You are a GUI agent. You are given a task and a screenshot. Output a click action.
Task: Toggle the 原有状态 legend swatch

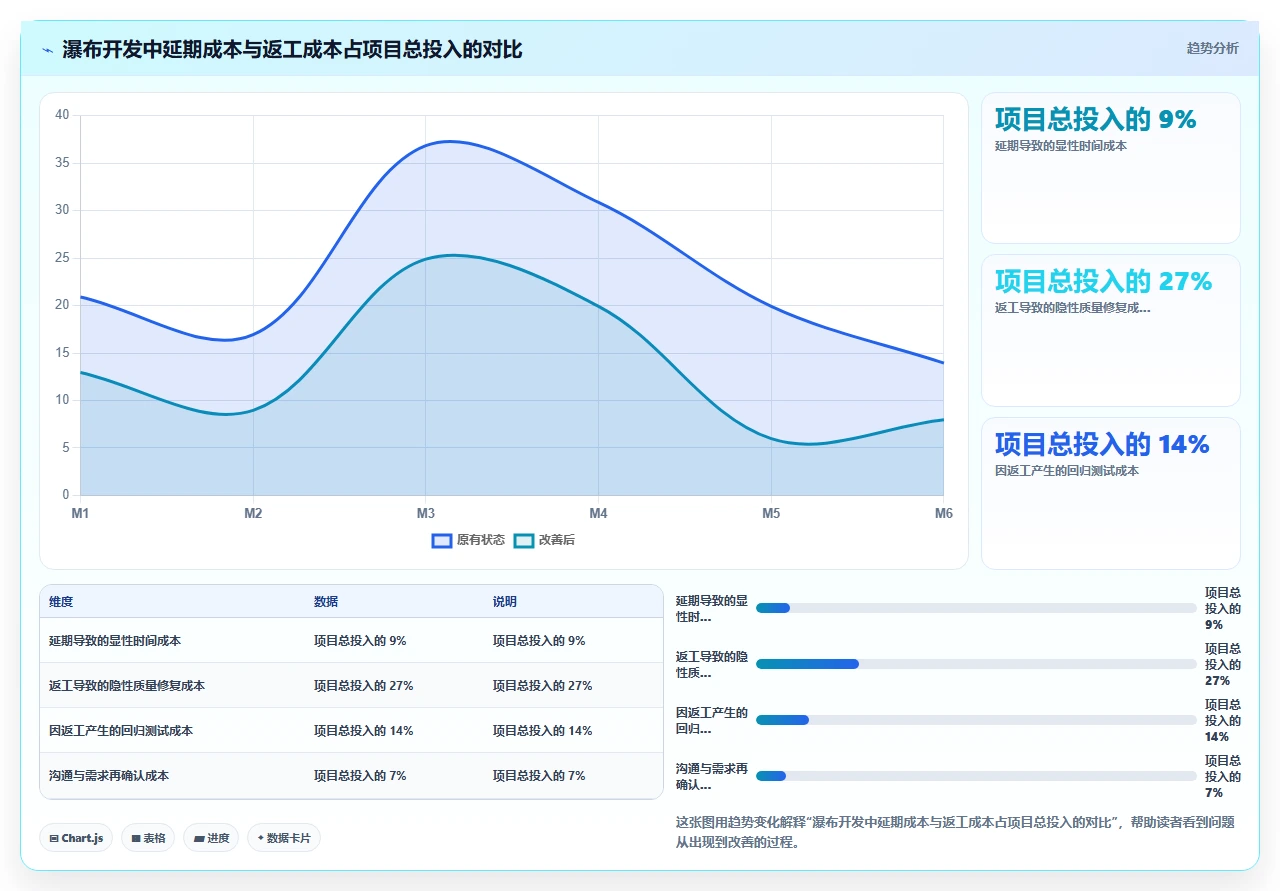click(442, 540)
